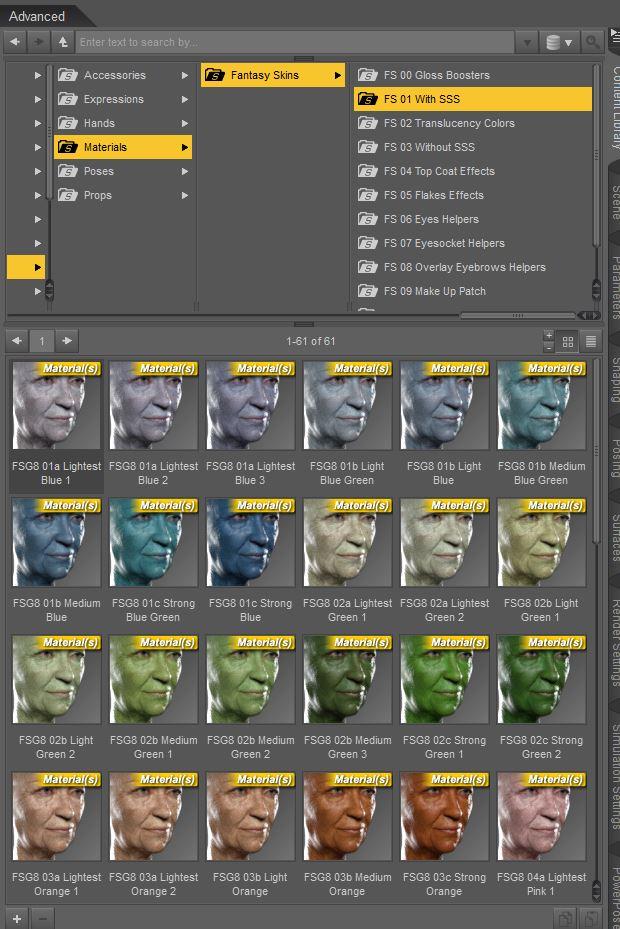The width and height of the screenshot is (620, 929).
Task: Select the Materials folder
Action: point(123,147)
